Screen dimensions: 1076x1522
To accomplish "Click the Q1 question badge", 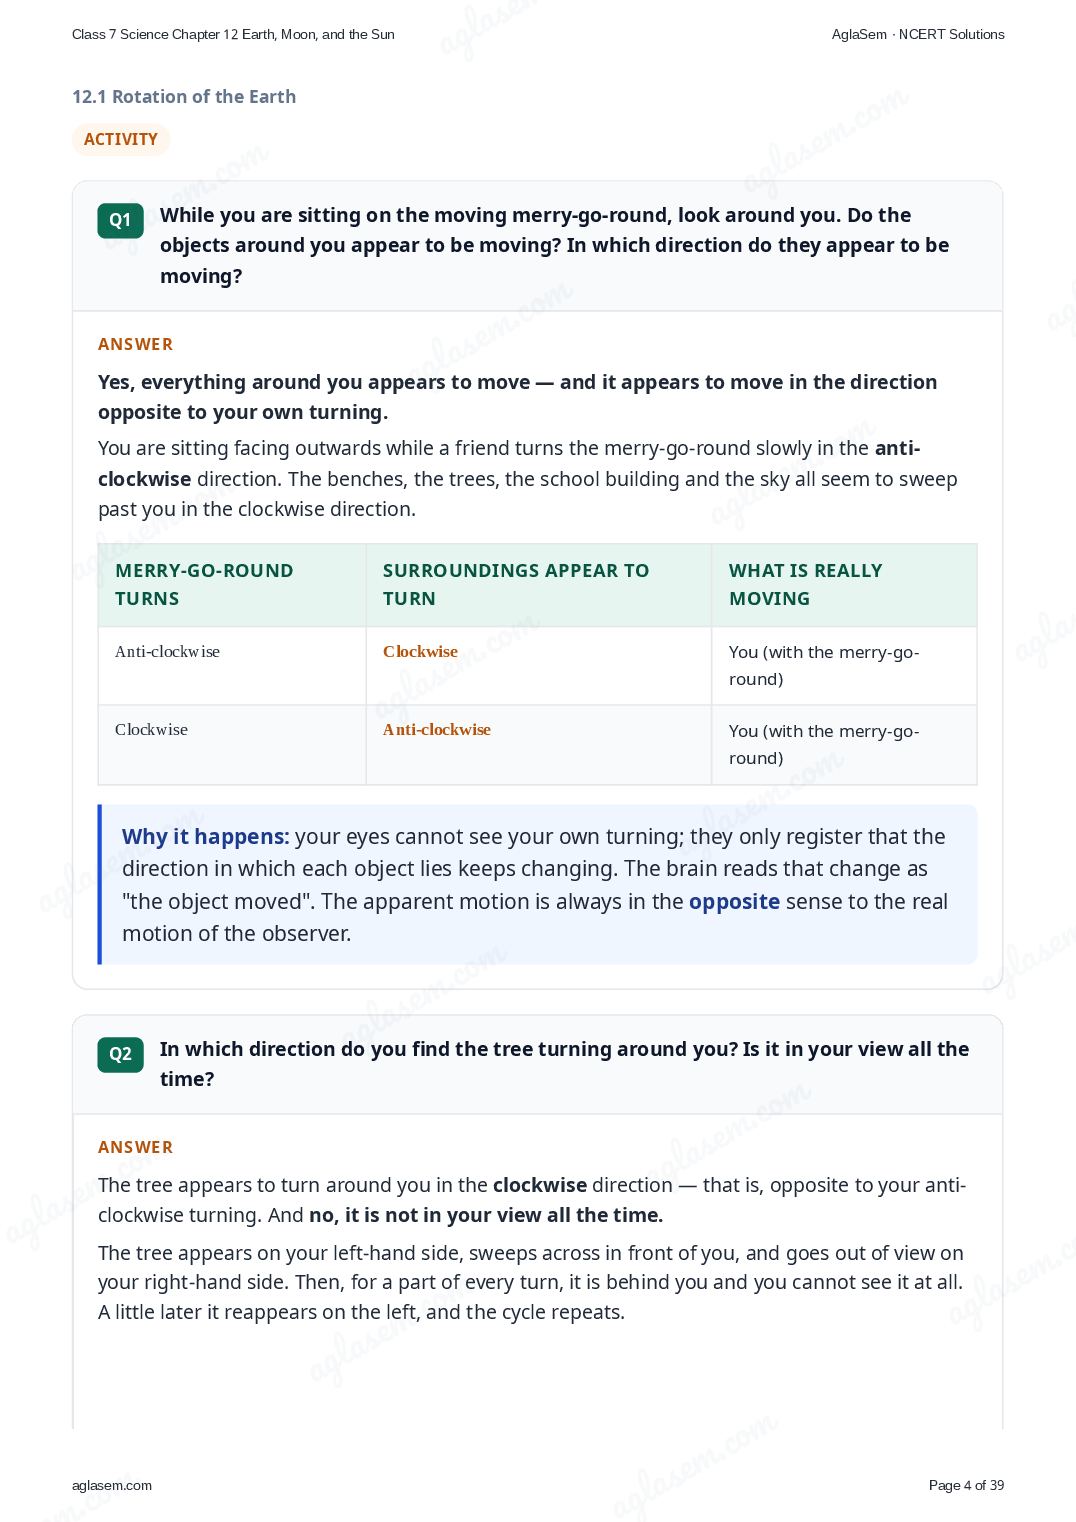I will pyautogui.click(x=120, y=221).
